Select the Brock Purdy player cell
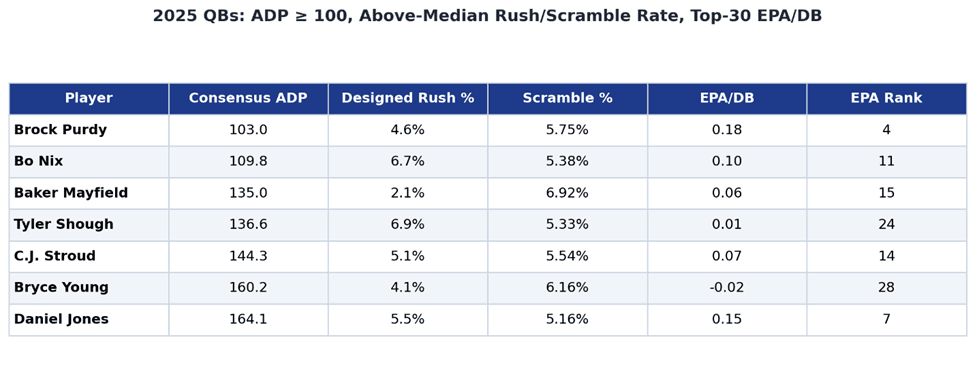This screenshot has height=389, width=975. (89, 130)
